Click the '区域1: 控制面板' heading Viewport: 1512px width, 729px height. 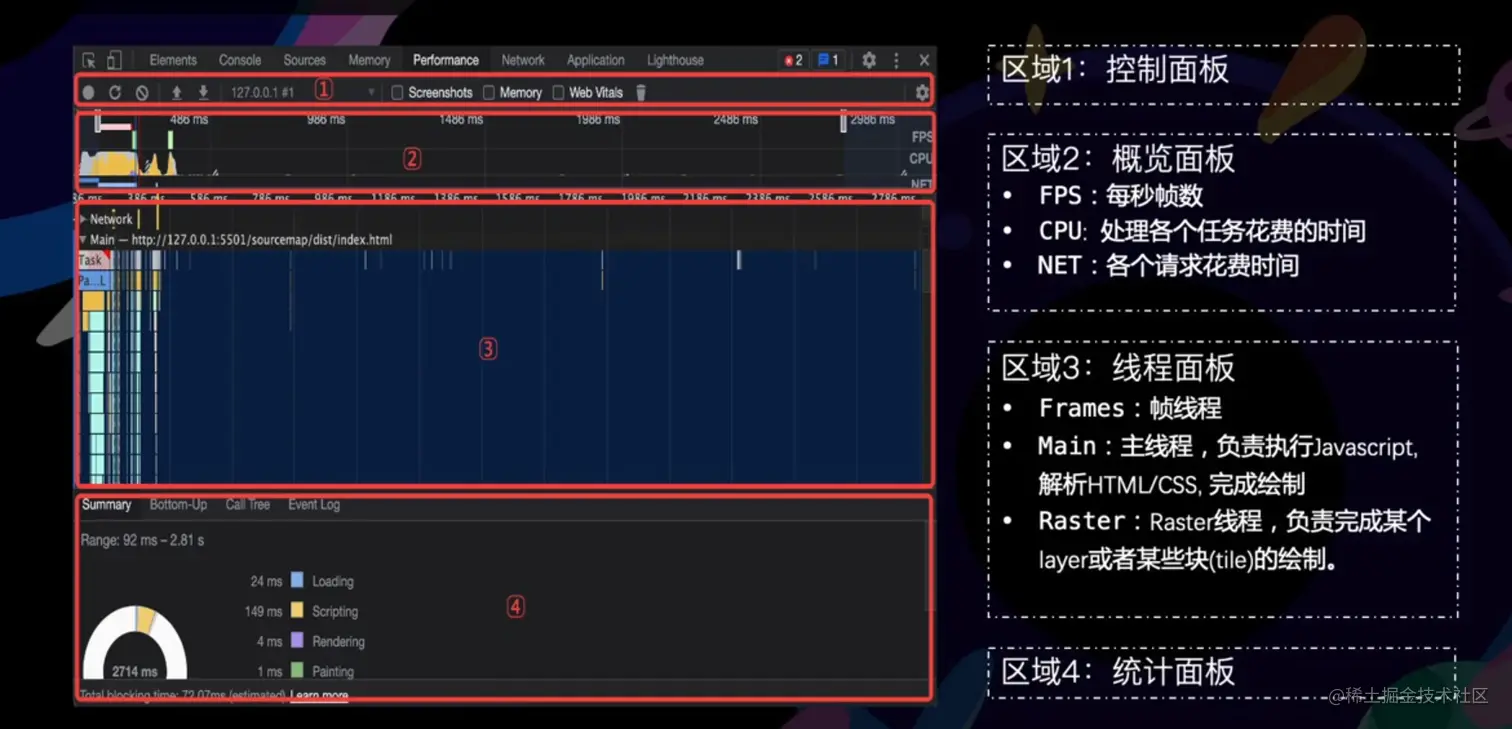(x=1115, y=70)
